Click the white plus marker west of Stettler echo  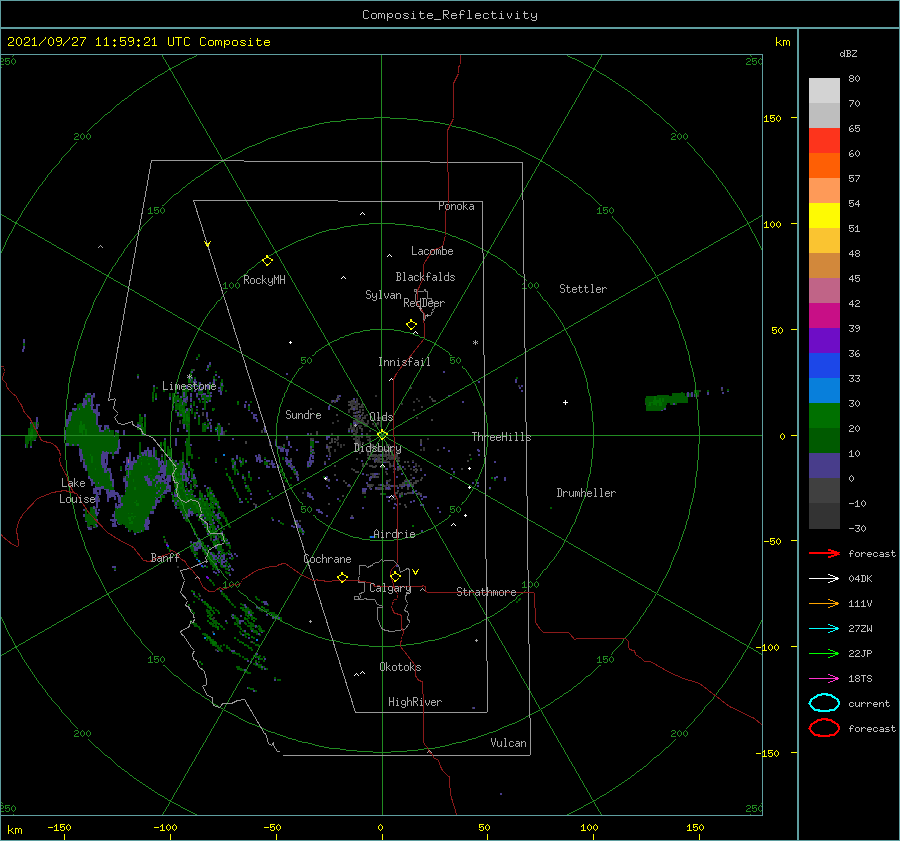[x=565, y=402]
